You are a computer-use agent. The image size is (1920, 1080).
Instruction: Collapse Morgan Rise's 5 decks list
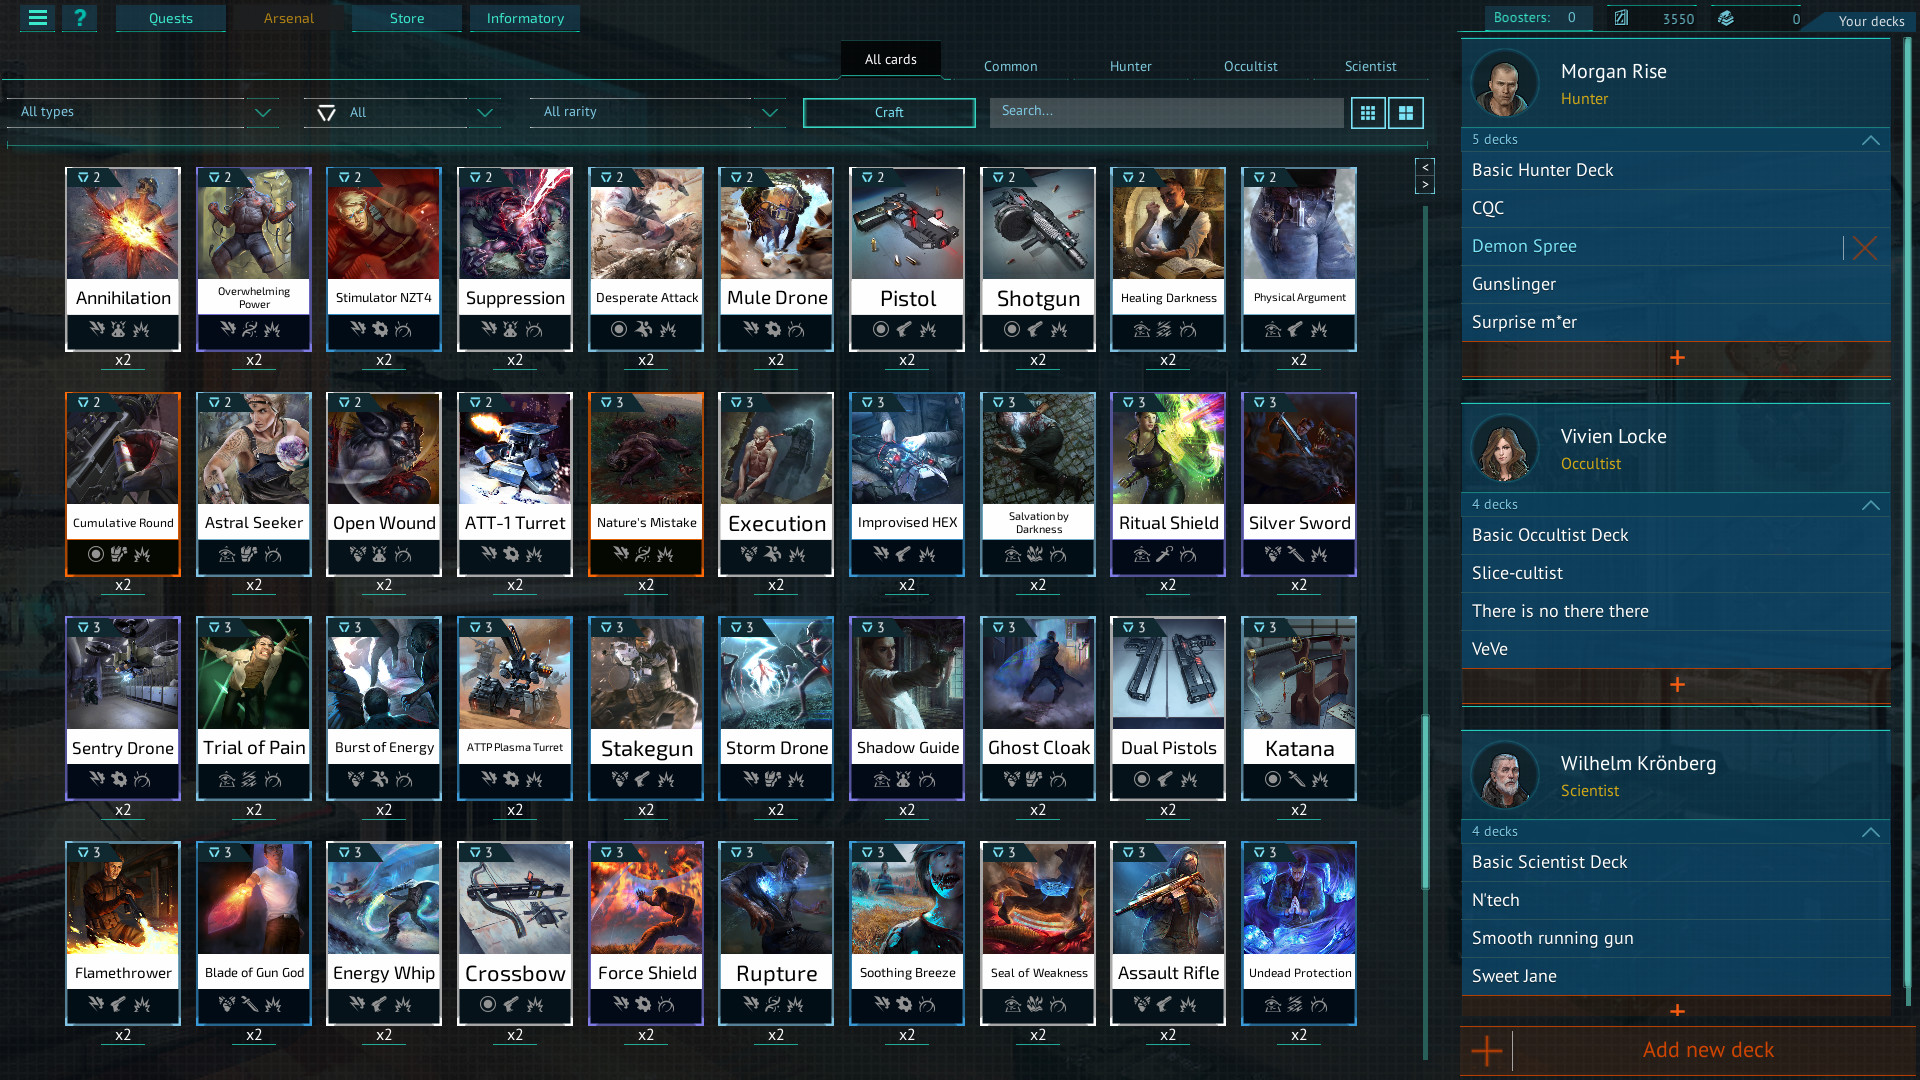pyautogui.click(x=1870, y=140)
